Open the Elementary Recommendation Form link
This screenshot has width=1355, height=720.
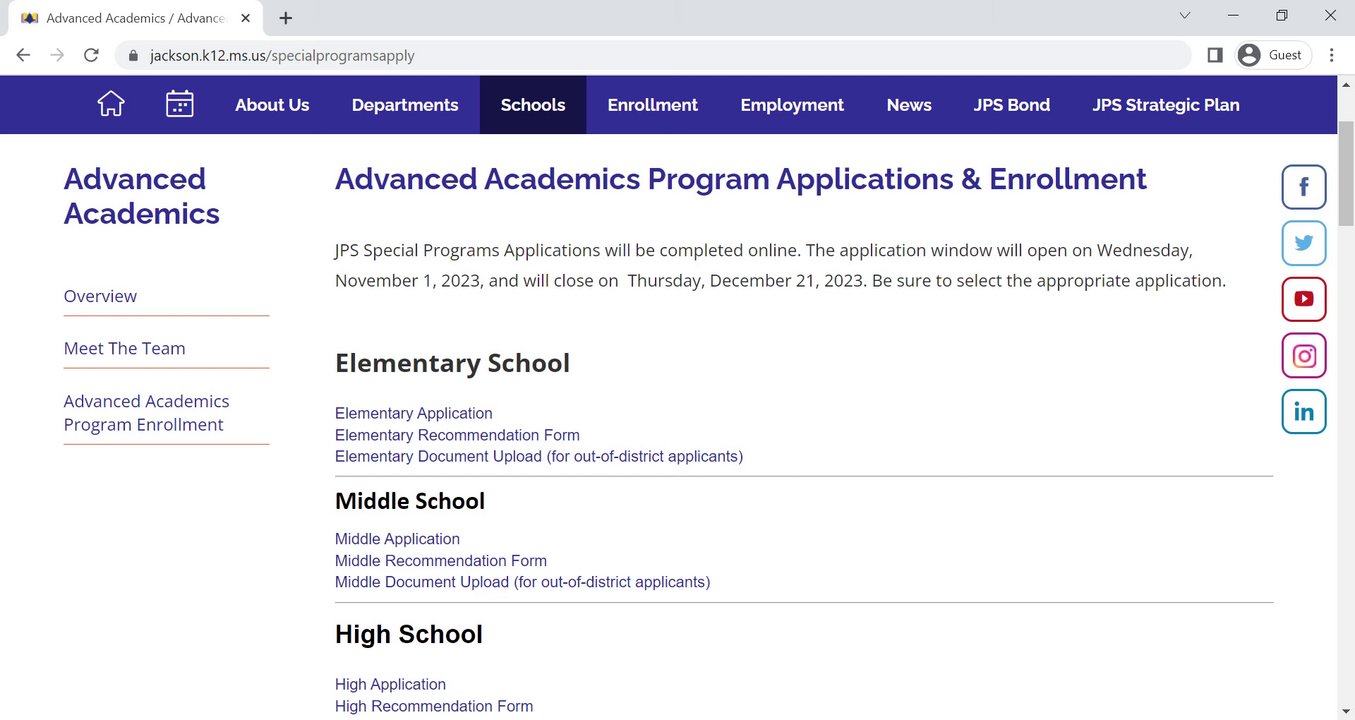point(457,435)
